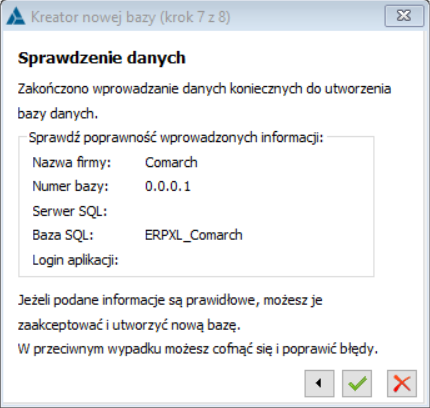
Task: Click the 'Sprawdź poprawność wprowadzonych informacji' group caption
Action: [x=176, y=137]
